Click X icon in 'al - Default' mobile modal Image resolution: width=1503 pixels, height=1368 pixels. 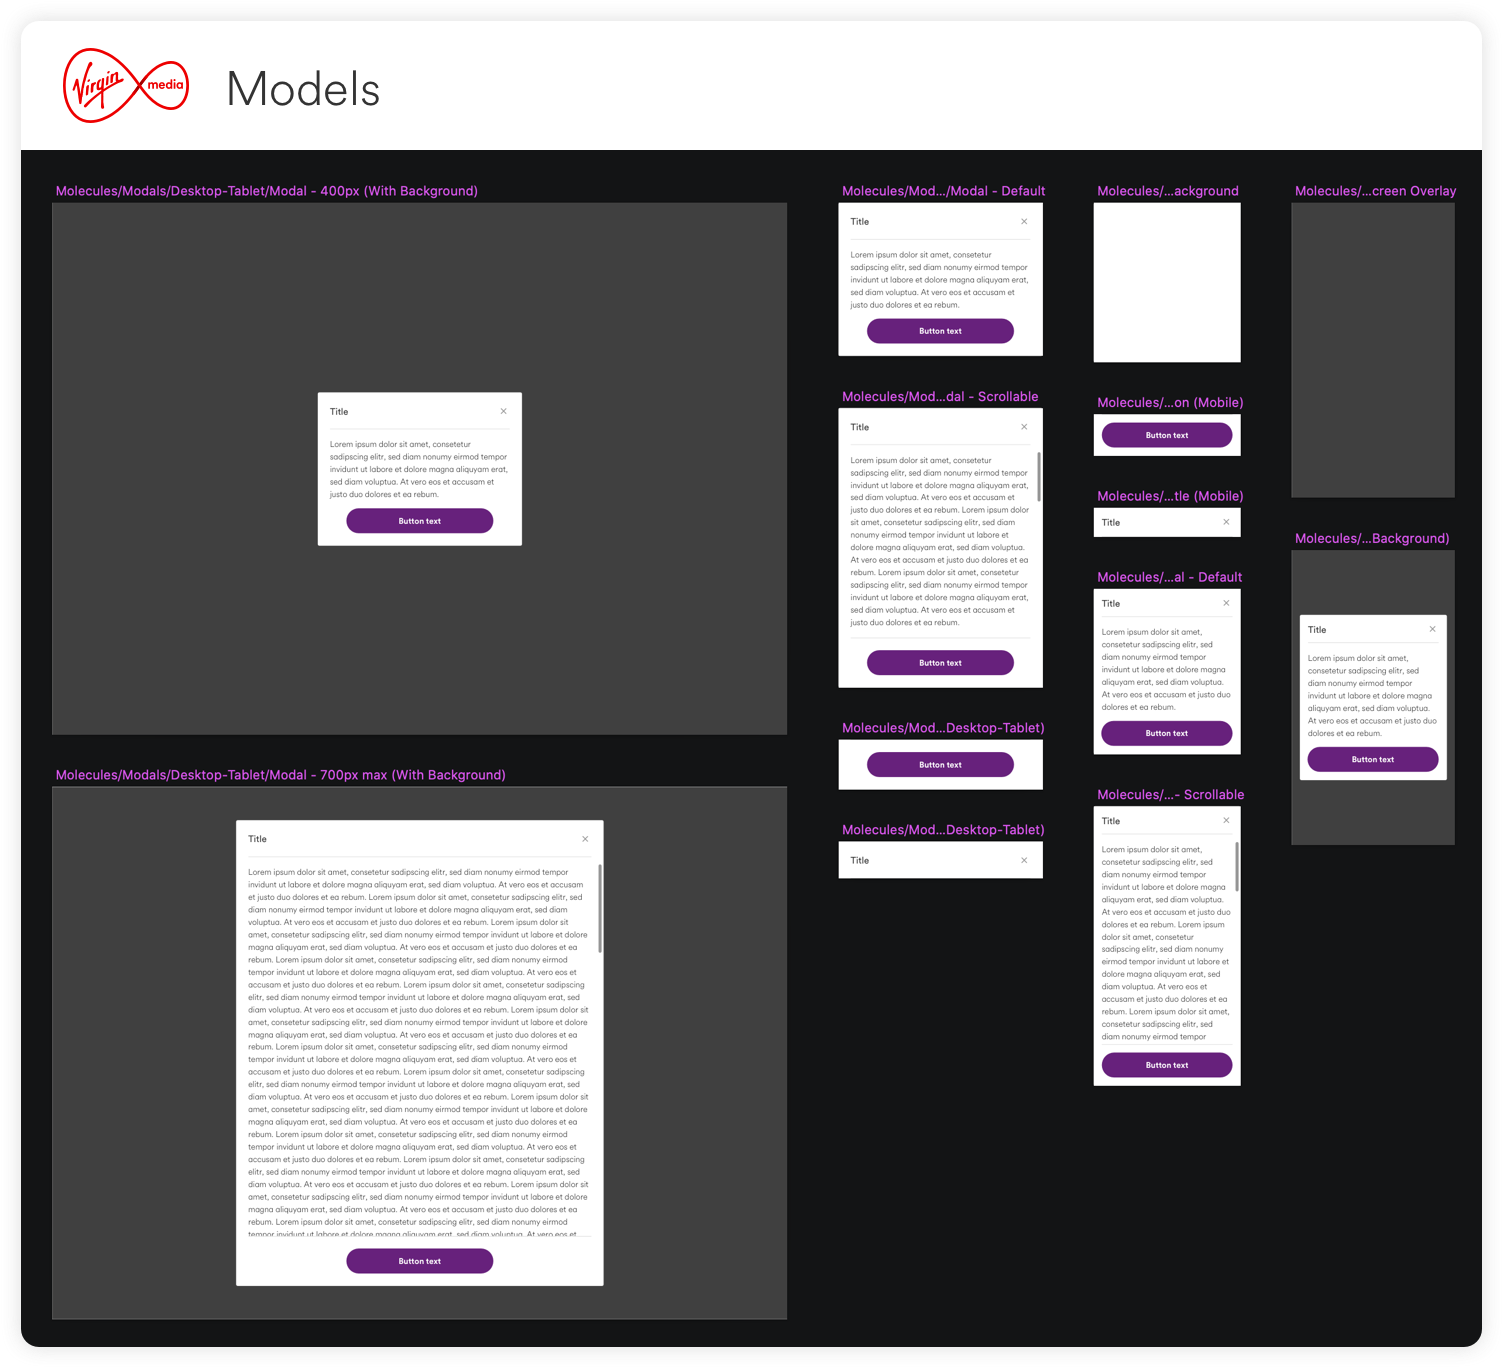coord(1226,603)
